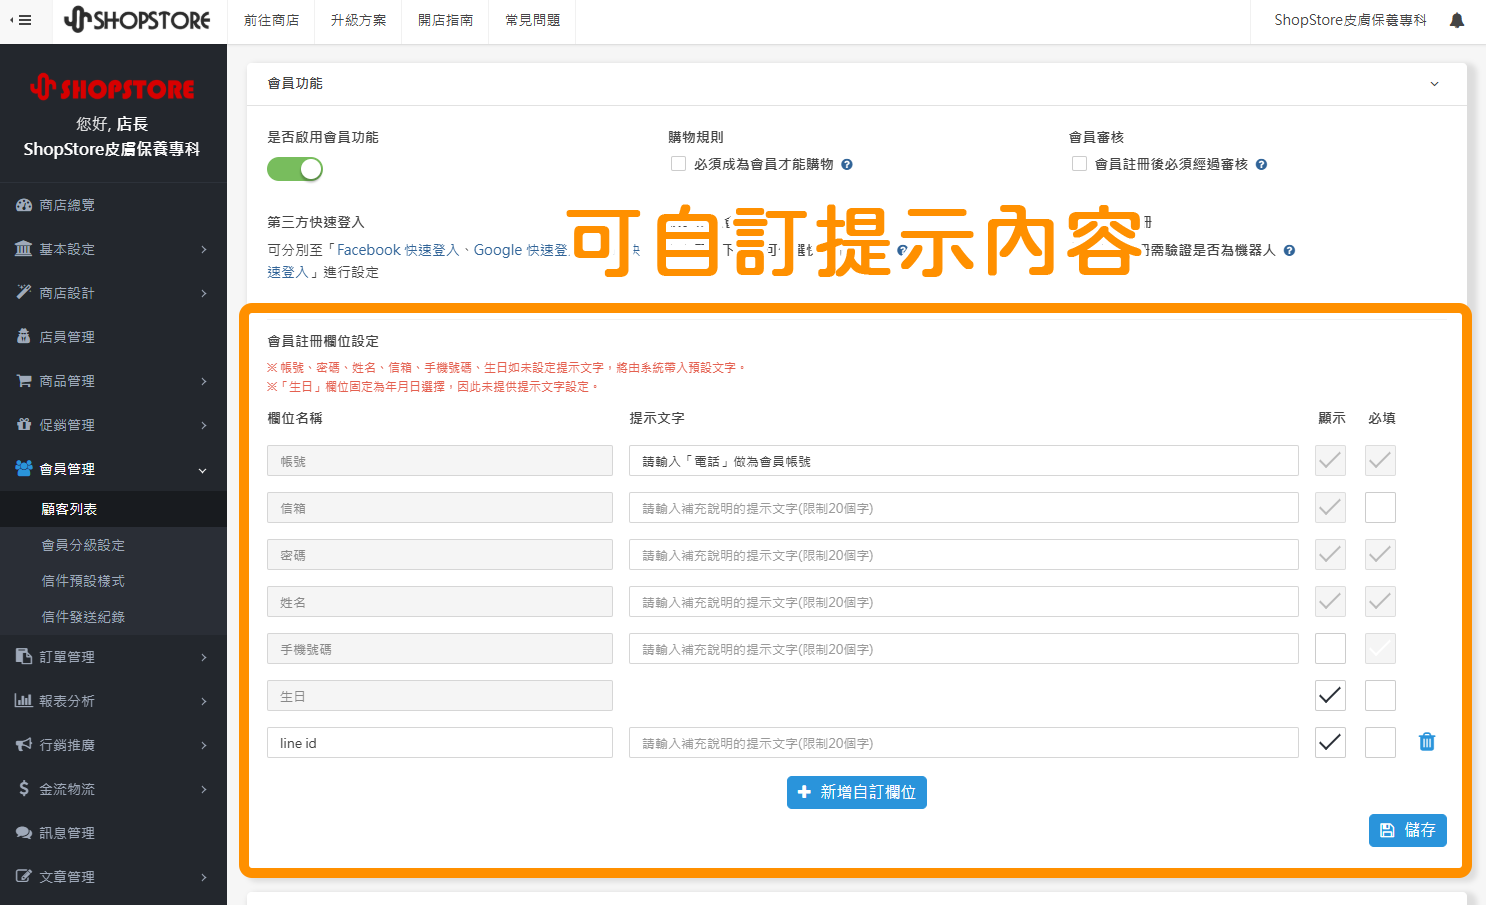Click the red SHOPSTORE sidebar logo
This screenshot has height=905, width=1486.
[112, 88]
